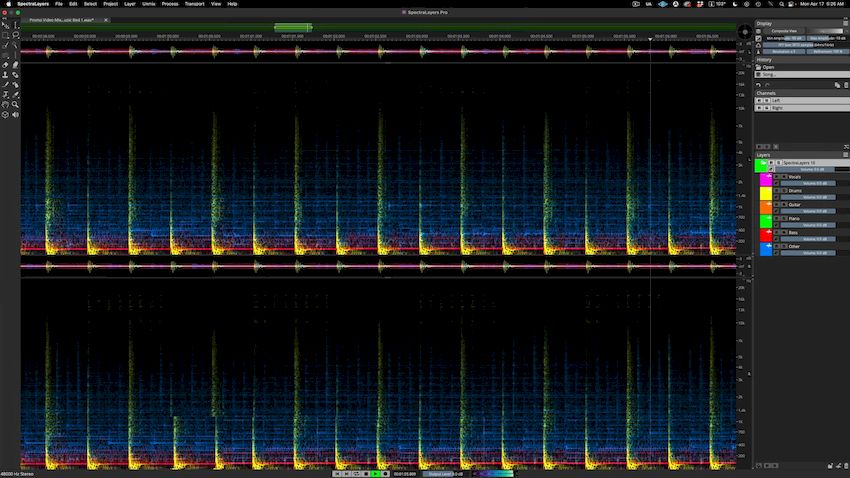Image resolution: width=850 pixels, height=478 pixels.
Task: Toggle the checkbox beside Vocals volume slider
Action: point(776,183)
